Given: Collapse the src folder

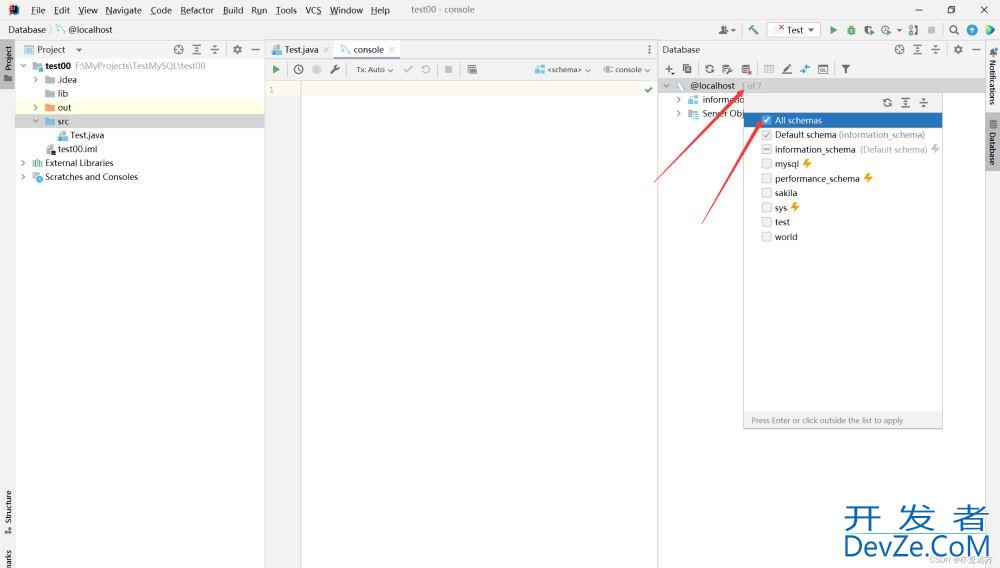Looking at the screenshot, I should click(36, 121).
